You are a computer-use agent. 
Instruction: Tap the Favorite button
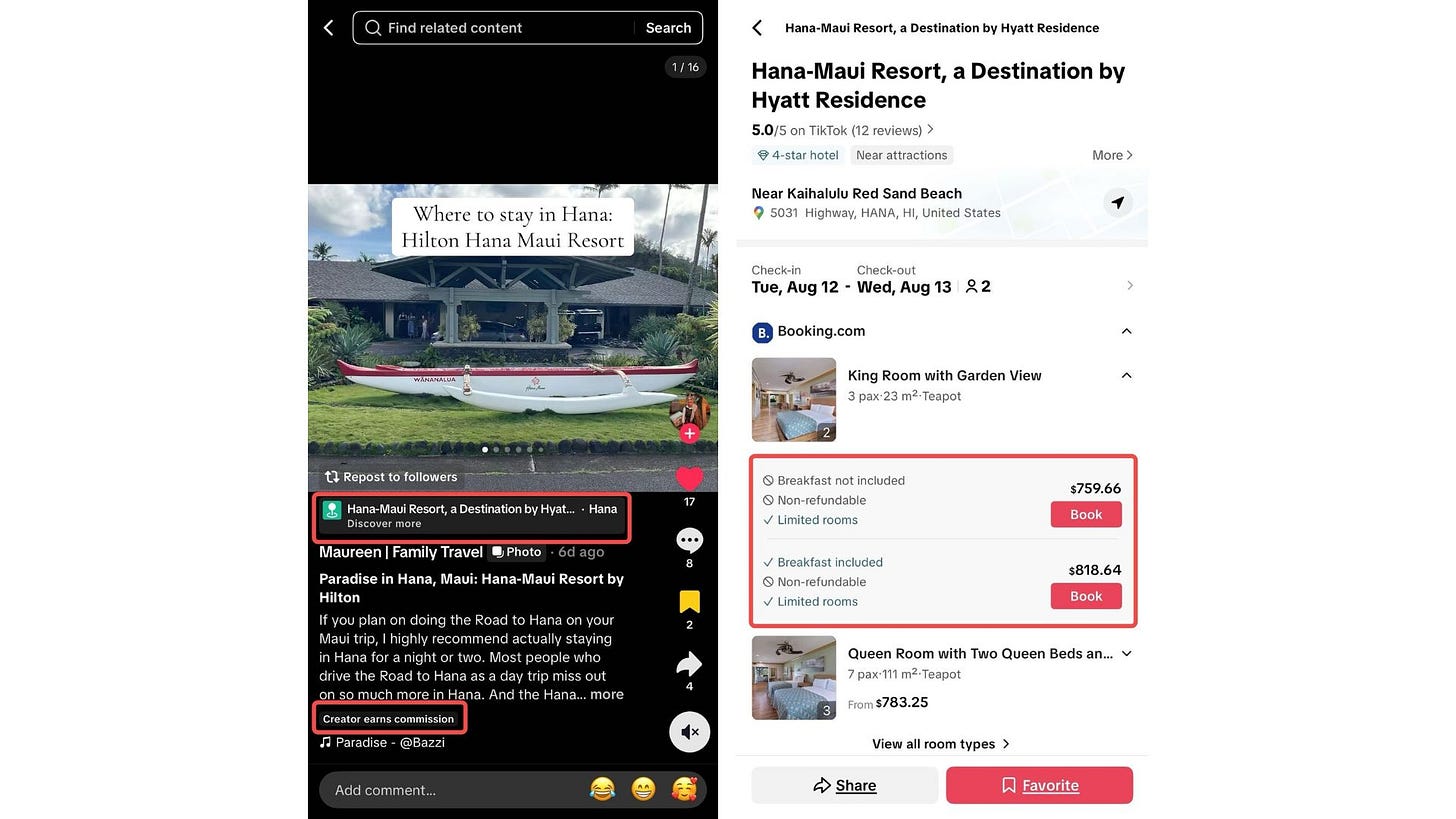click(x=1039, y=785)
